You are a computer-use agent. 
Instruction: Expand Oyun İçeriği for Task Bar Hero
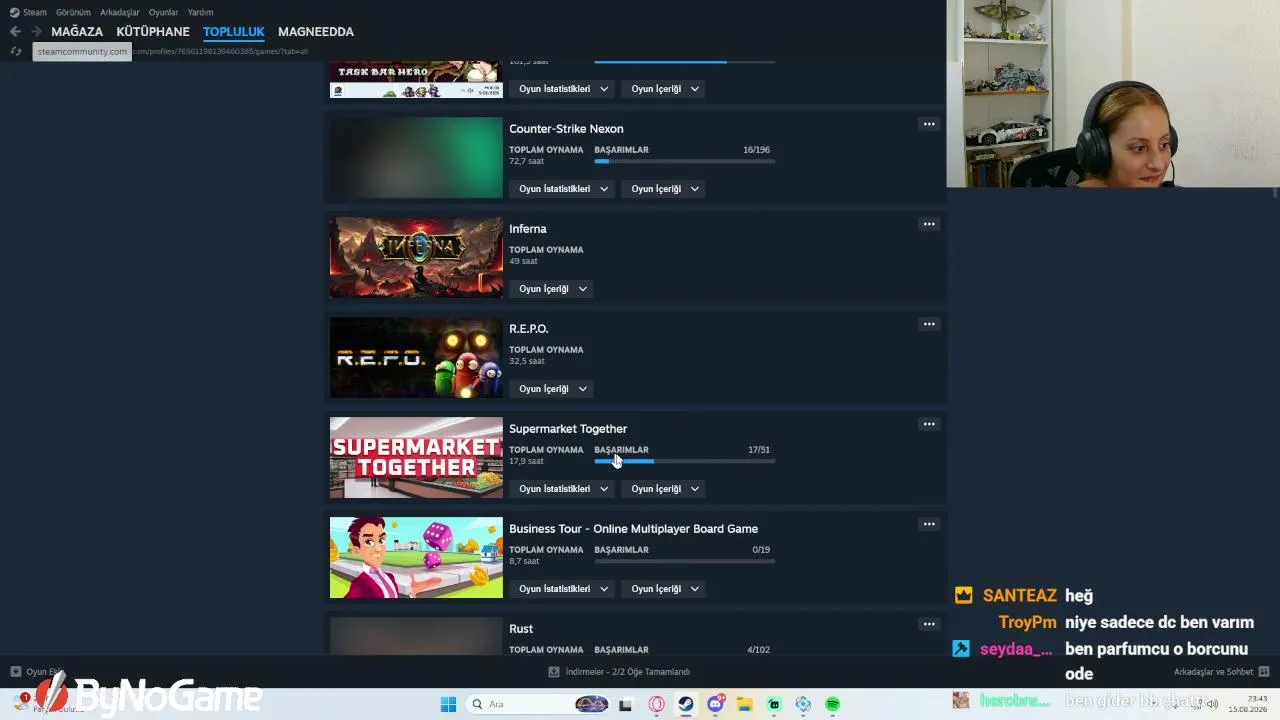click(665, 89)
